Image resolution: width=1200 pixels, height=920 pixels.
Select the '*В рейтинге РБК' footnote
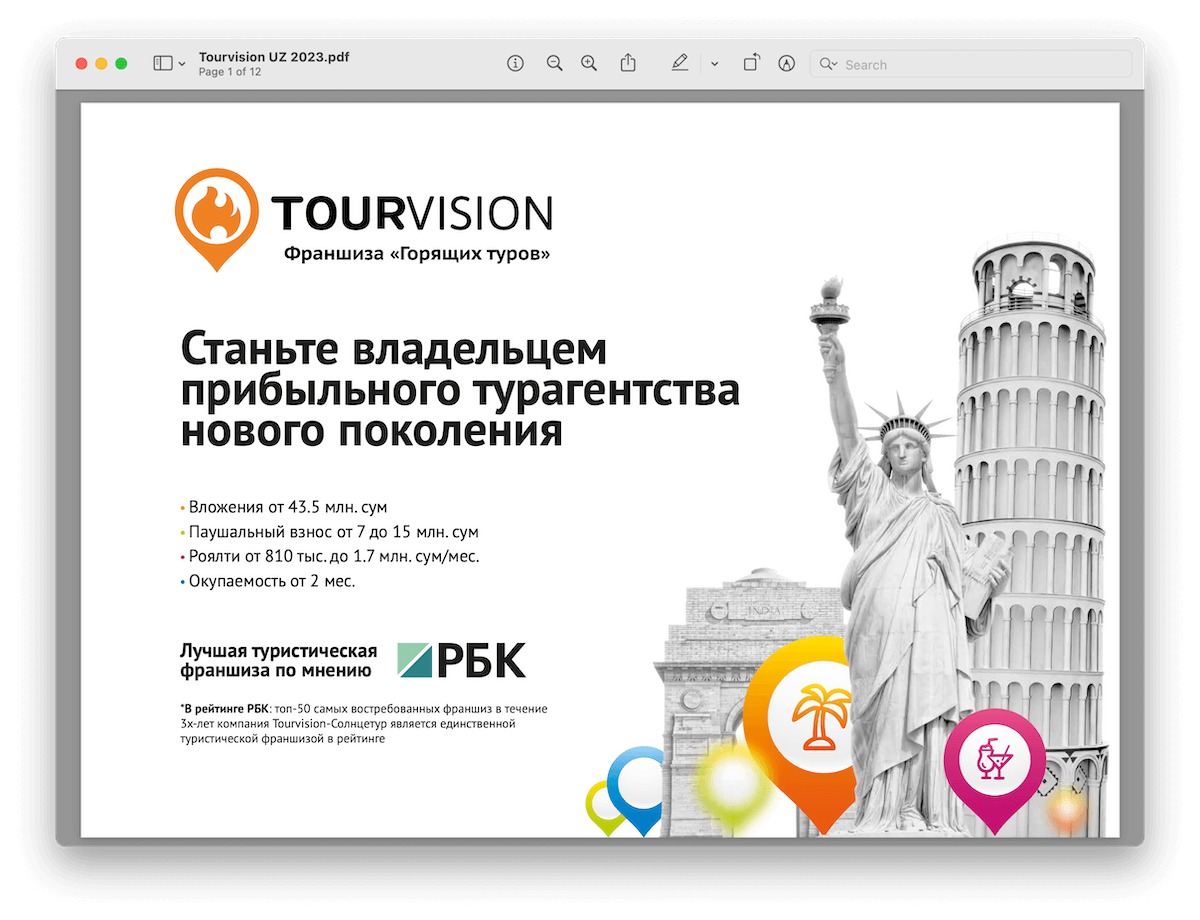point(364,723)
